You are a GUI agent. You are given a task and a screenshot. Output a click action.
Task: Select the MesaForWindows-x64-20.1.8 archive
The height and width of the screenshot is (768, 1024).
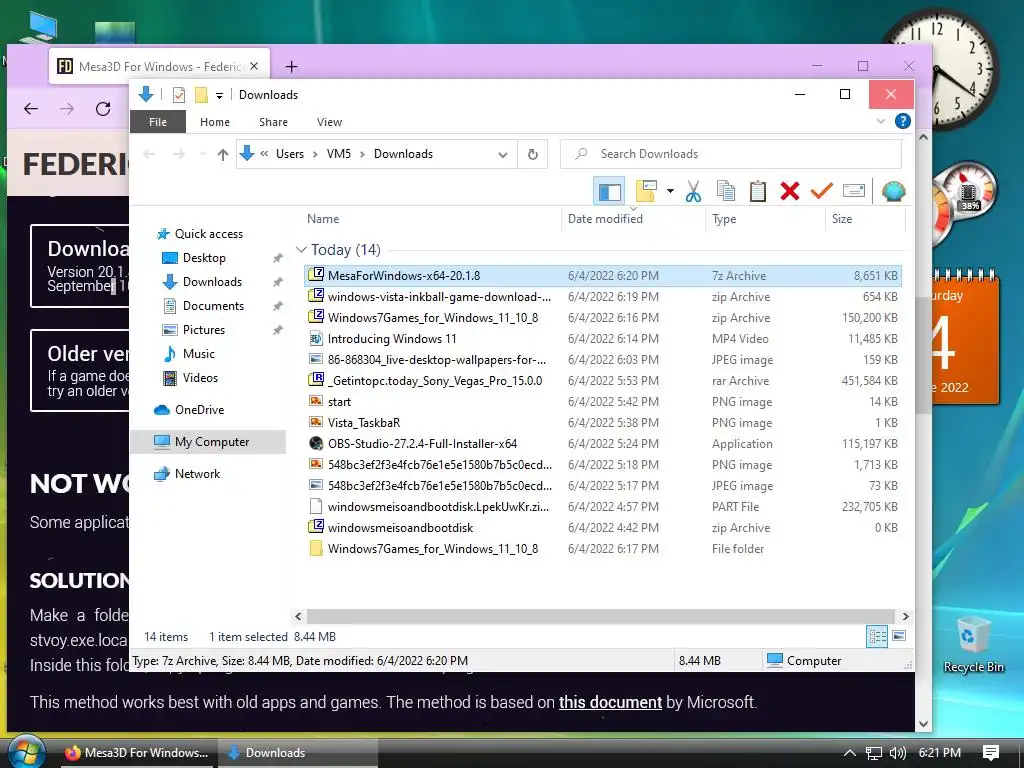tap(602, 276)
